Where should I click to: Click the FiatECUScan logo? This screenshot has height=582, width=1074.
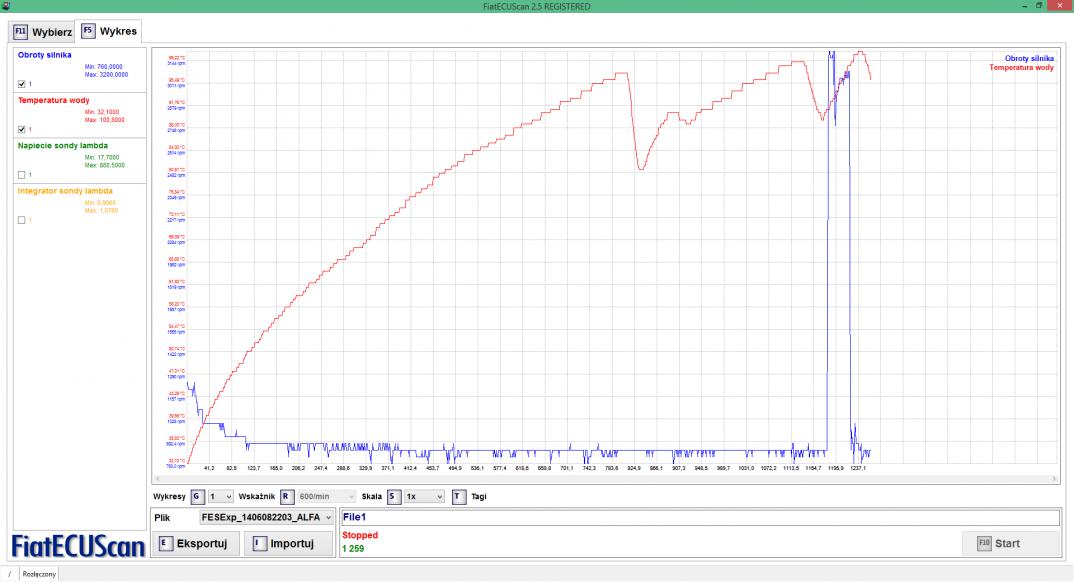click(x=78, y=545)
